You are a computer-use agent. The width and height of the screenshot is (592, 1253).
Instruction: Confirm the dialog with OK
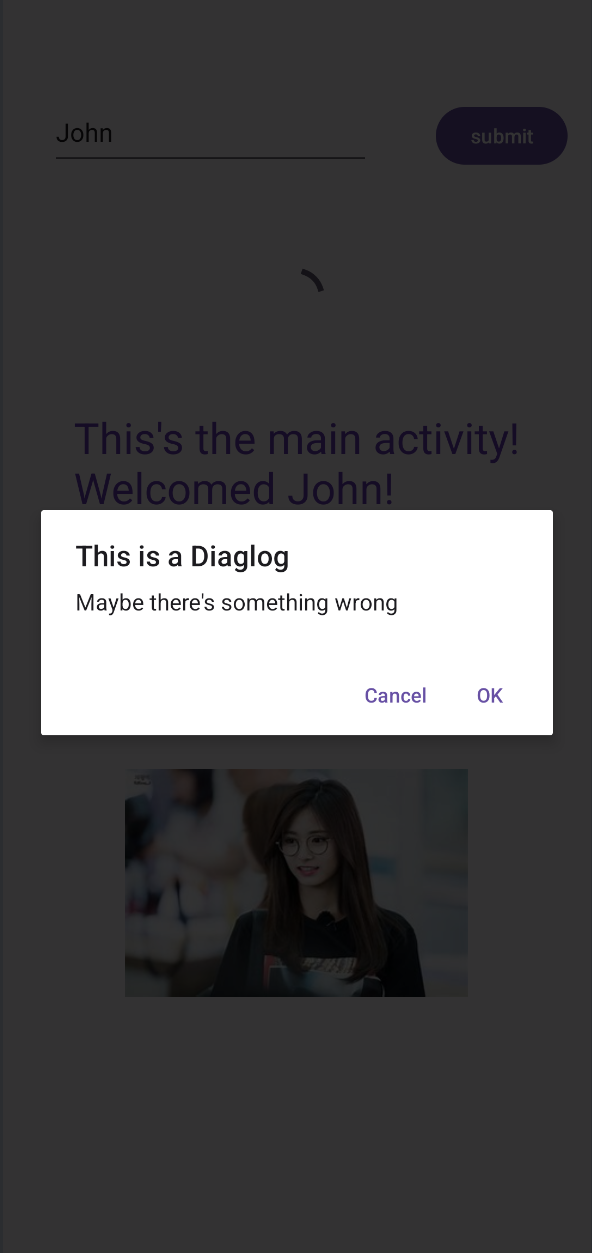click(x=490, y=695)
